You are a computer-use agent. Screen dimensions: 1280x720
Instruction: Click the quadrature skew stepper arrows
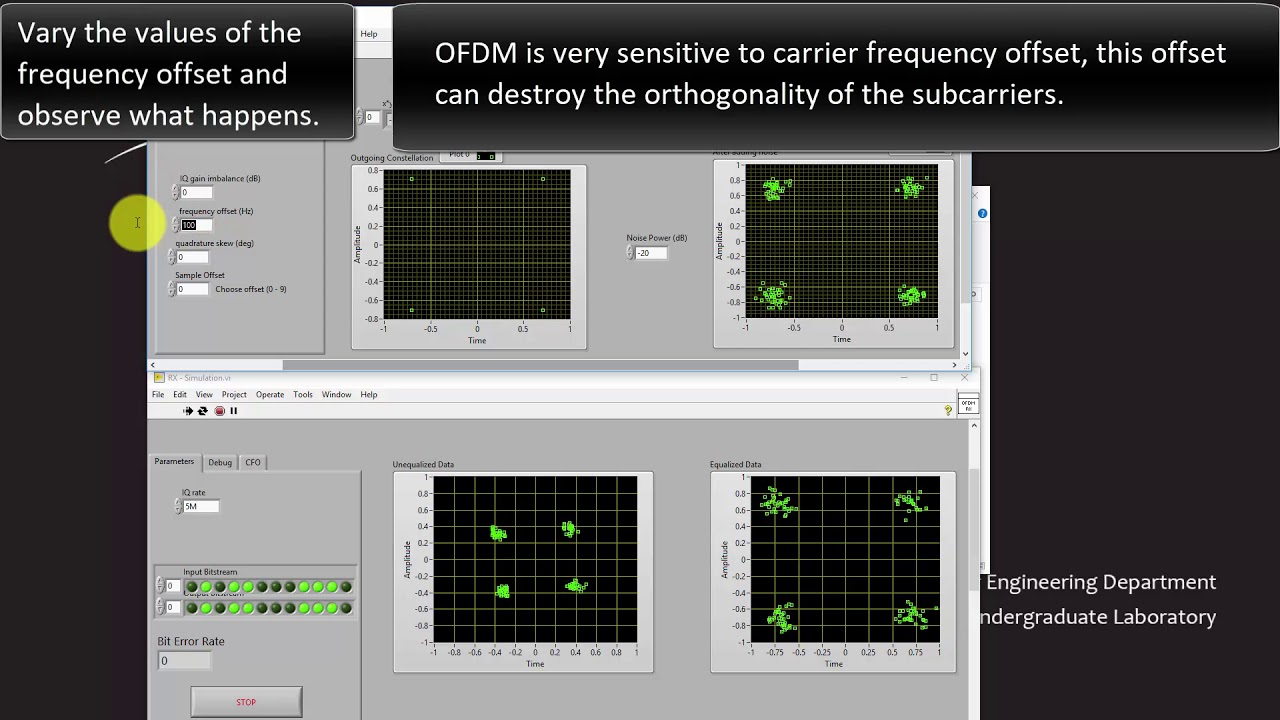click(172, 257)
